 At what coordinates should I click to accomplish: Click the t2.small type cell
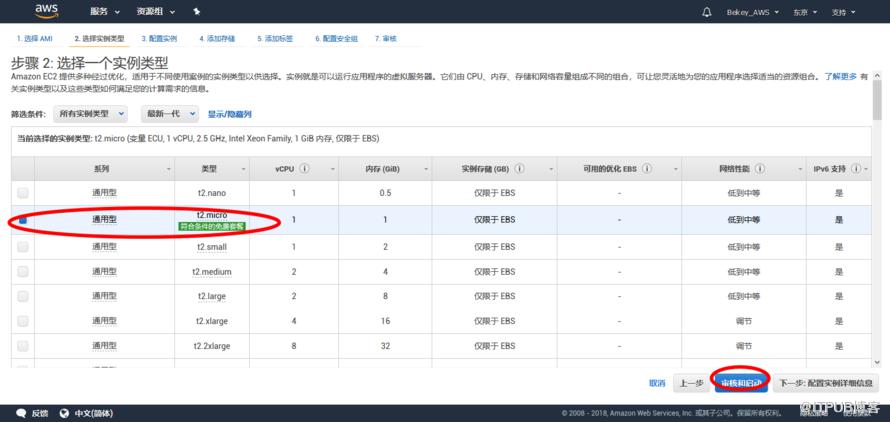[212, 246]
